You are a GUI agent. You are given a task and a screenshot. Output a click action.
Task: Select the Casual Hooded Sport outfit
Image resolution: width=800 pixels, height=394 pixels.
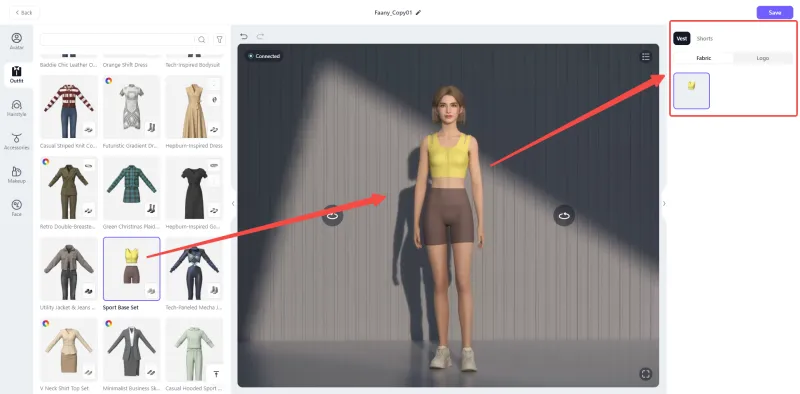click(x=194, y=349)
